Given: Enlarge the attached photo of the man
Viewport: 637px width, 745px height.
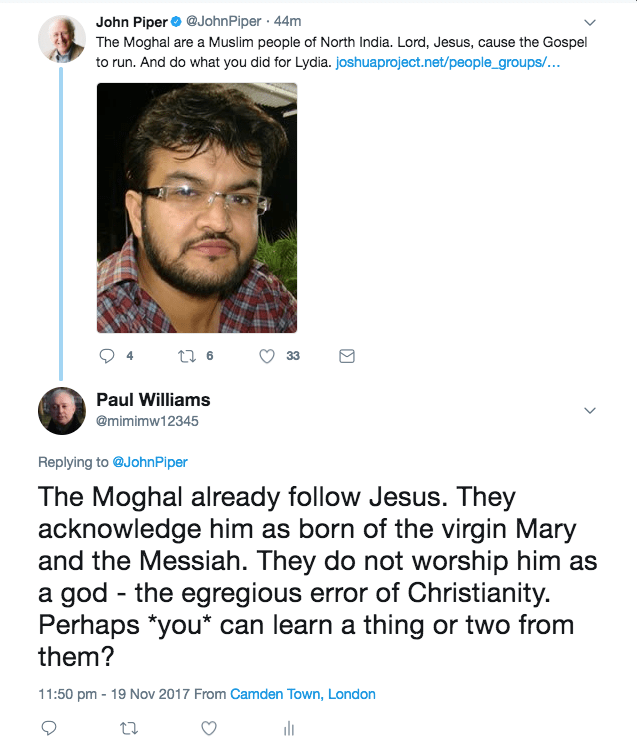Looking at the screenshot, I should click(197, 207).
